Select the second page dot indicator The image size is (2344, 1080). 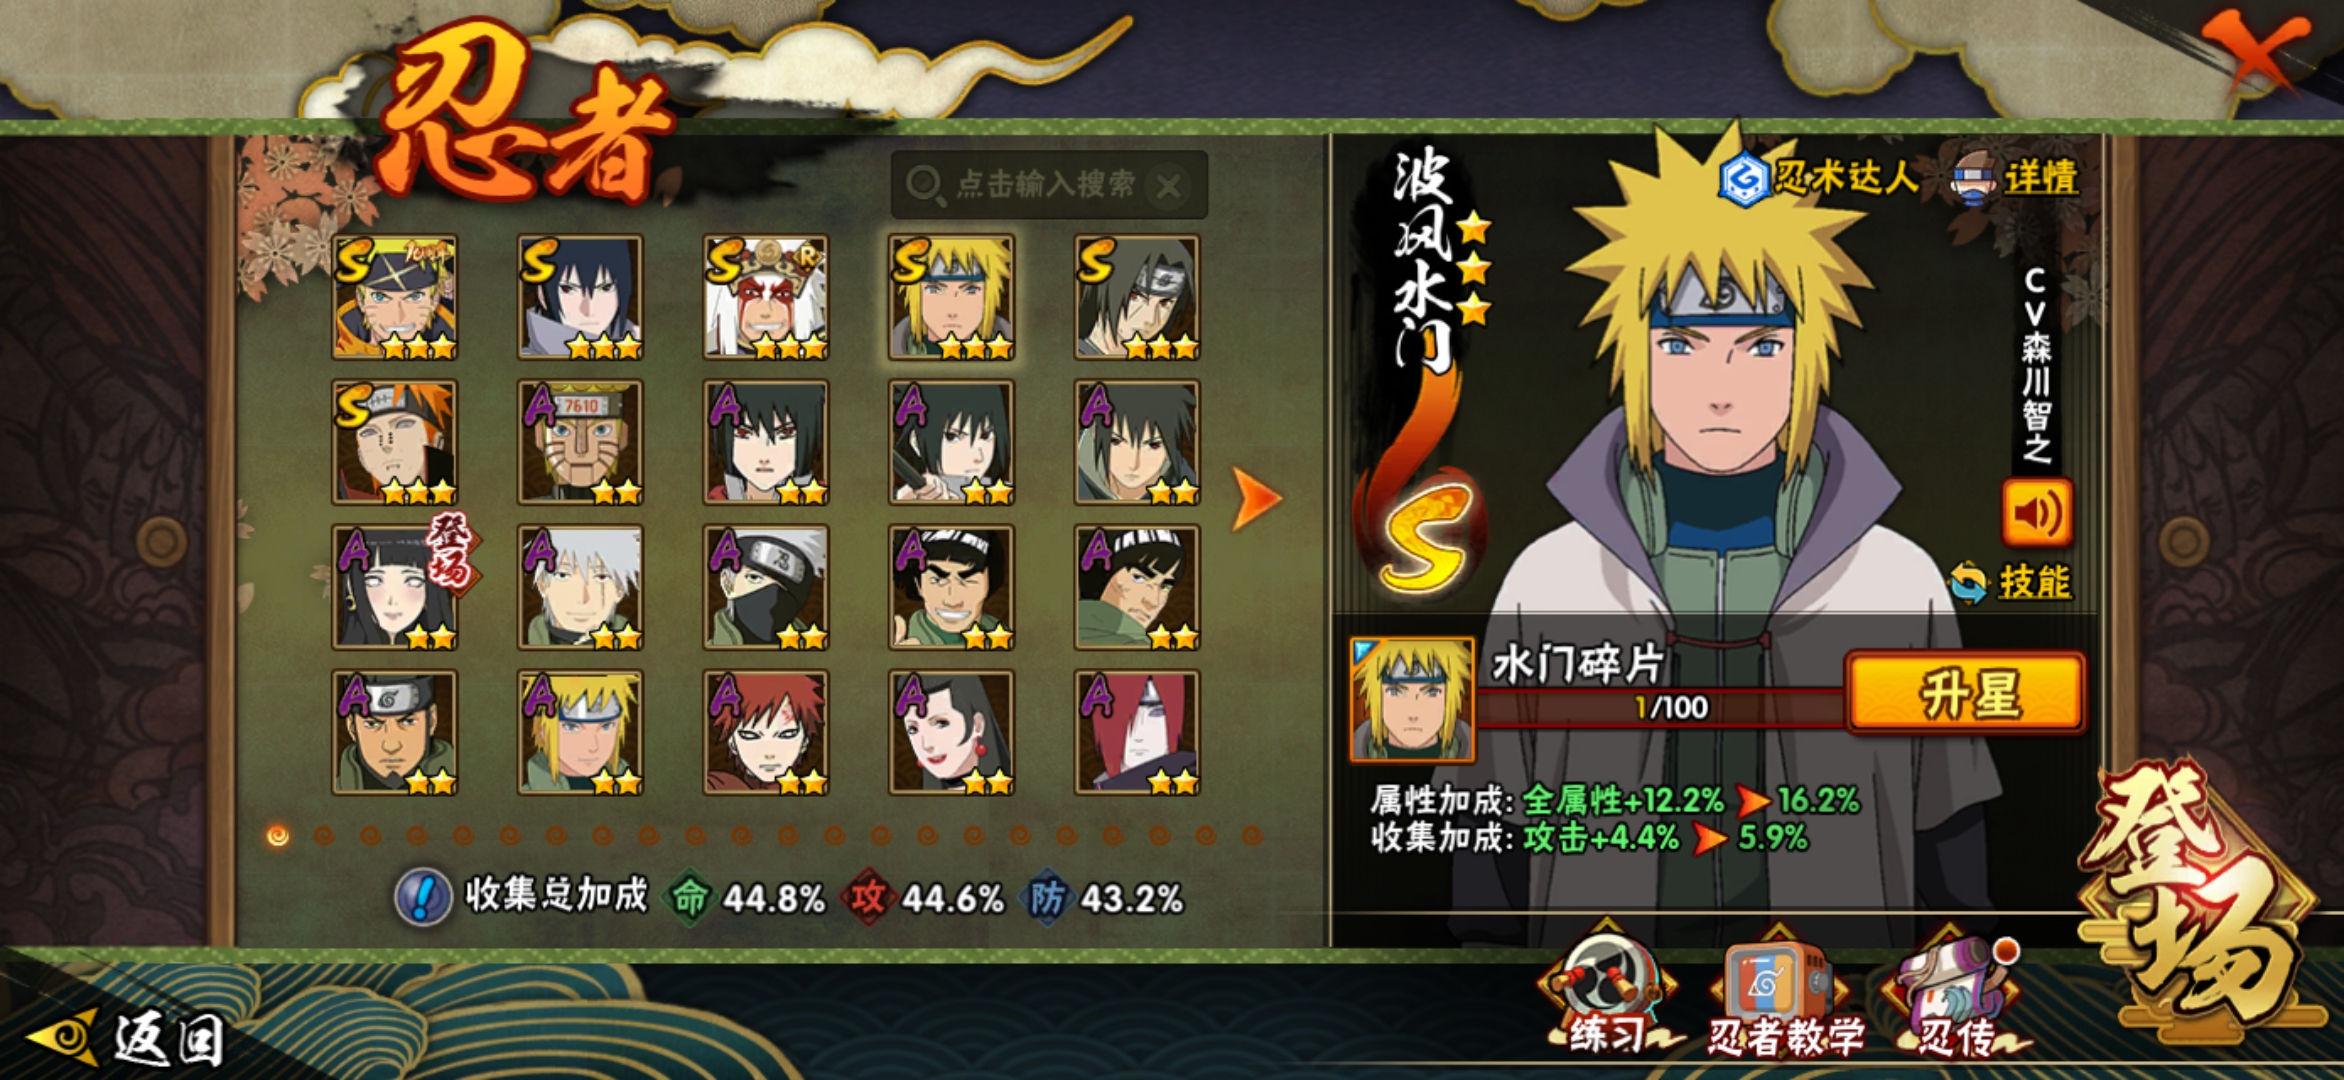[x=324, y=835]
